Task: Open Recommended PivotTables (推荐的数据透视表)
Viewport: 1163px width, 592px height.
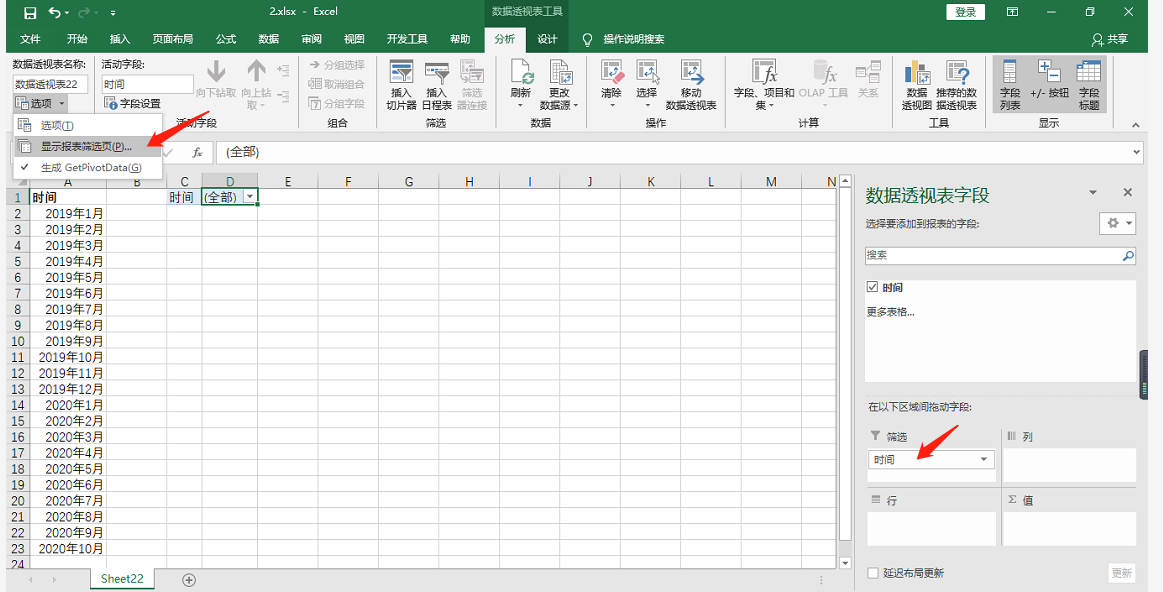Action: pos(956,85)
